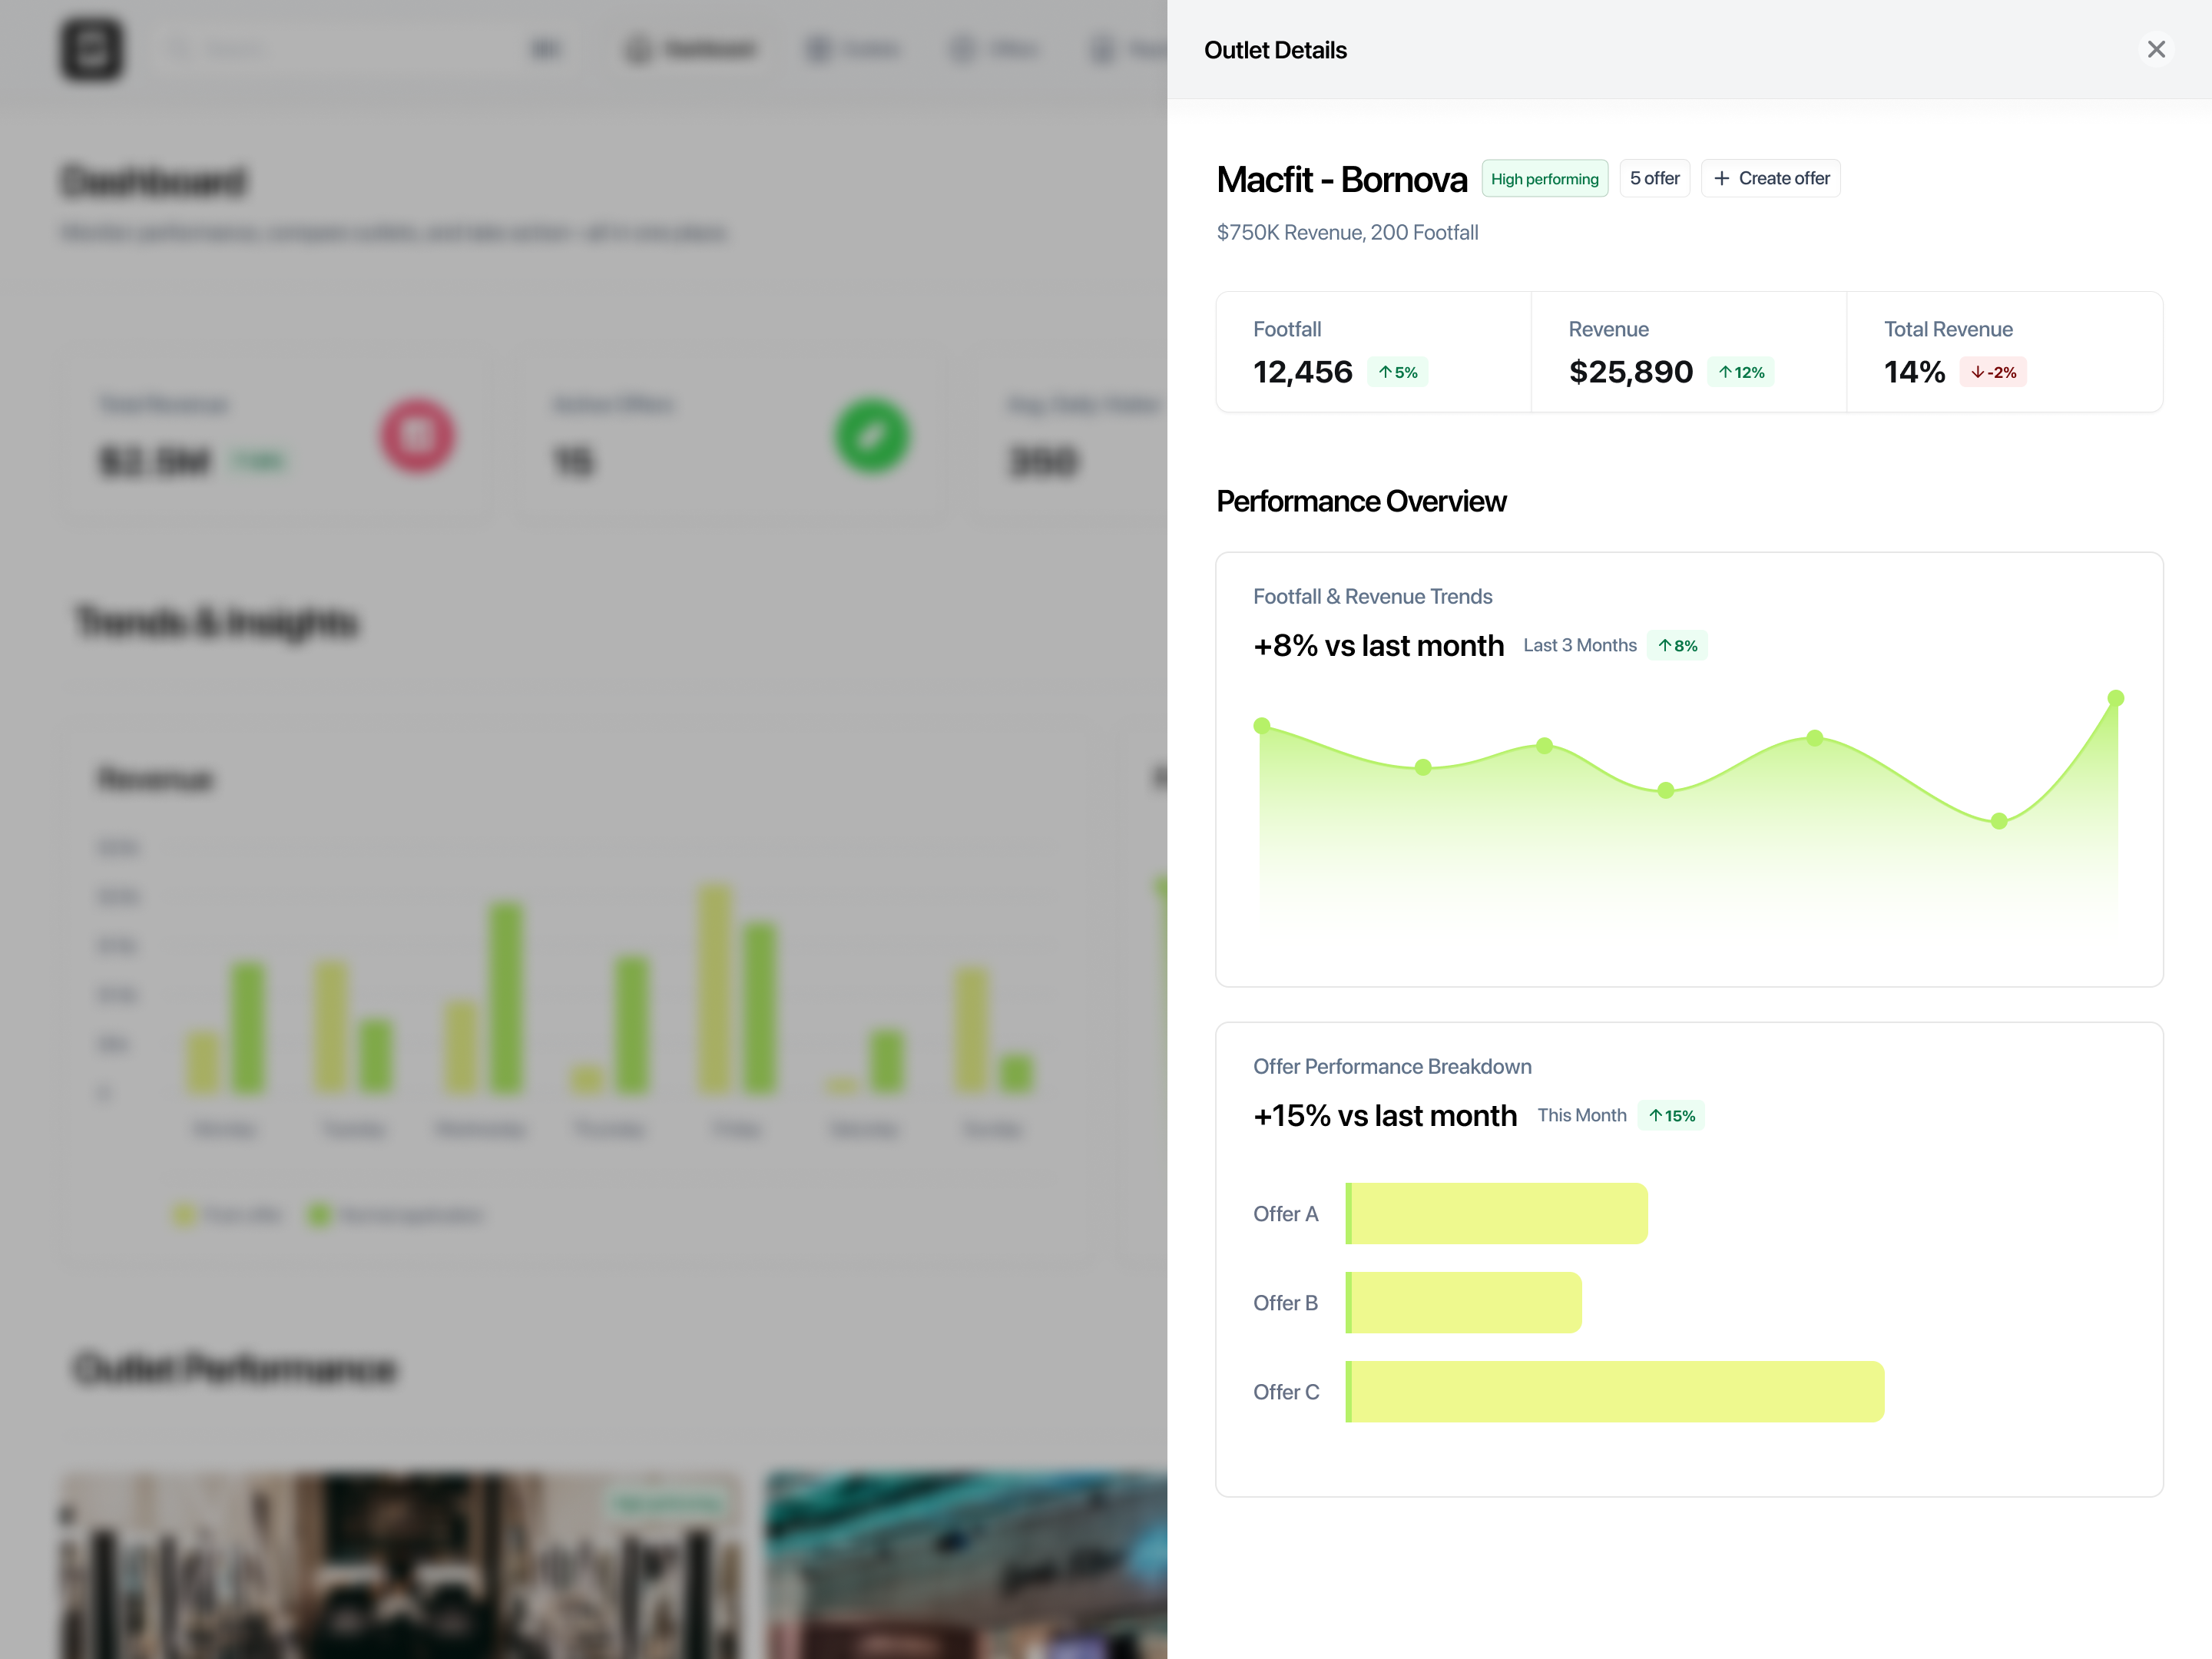Click the Footfall value 12,456

1302,372
